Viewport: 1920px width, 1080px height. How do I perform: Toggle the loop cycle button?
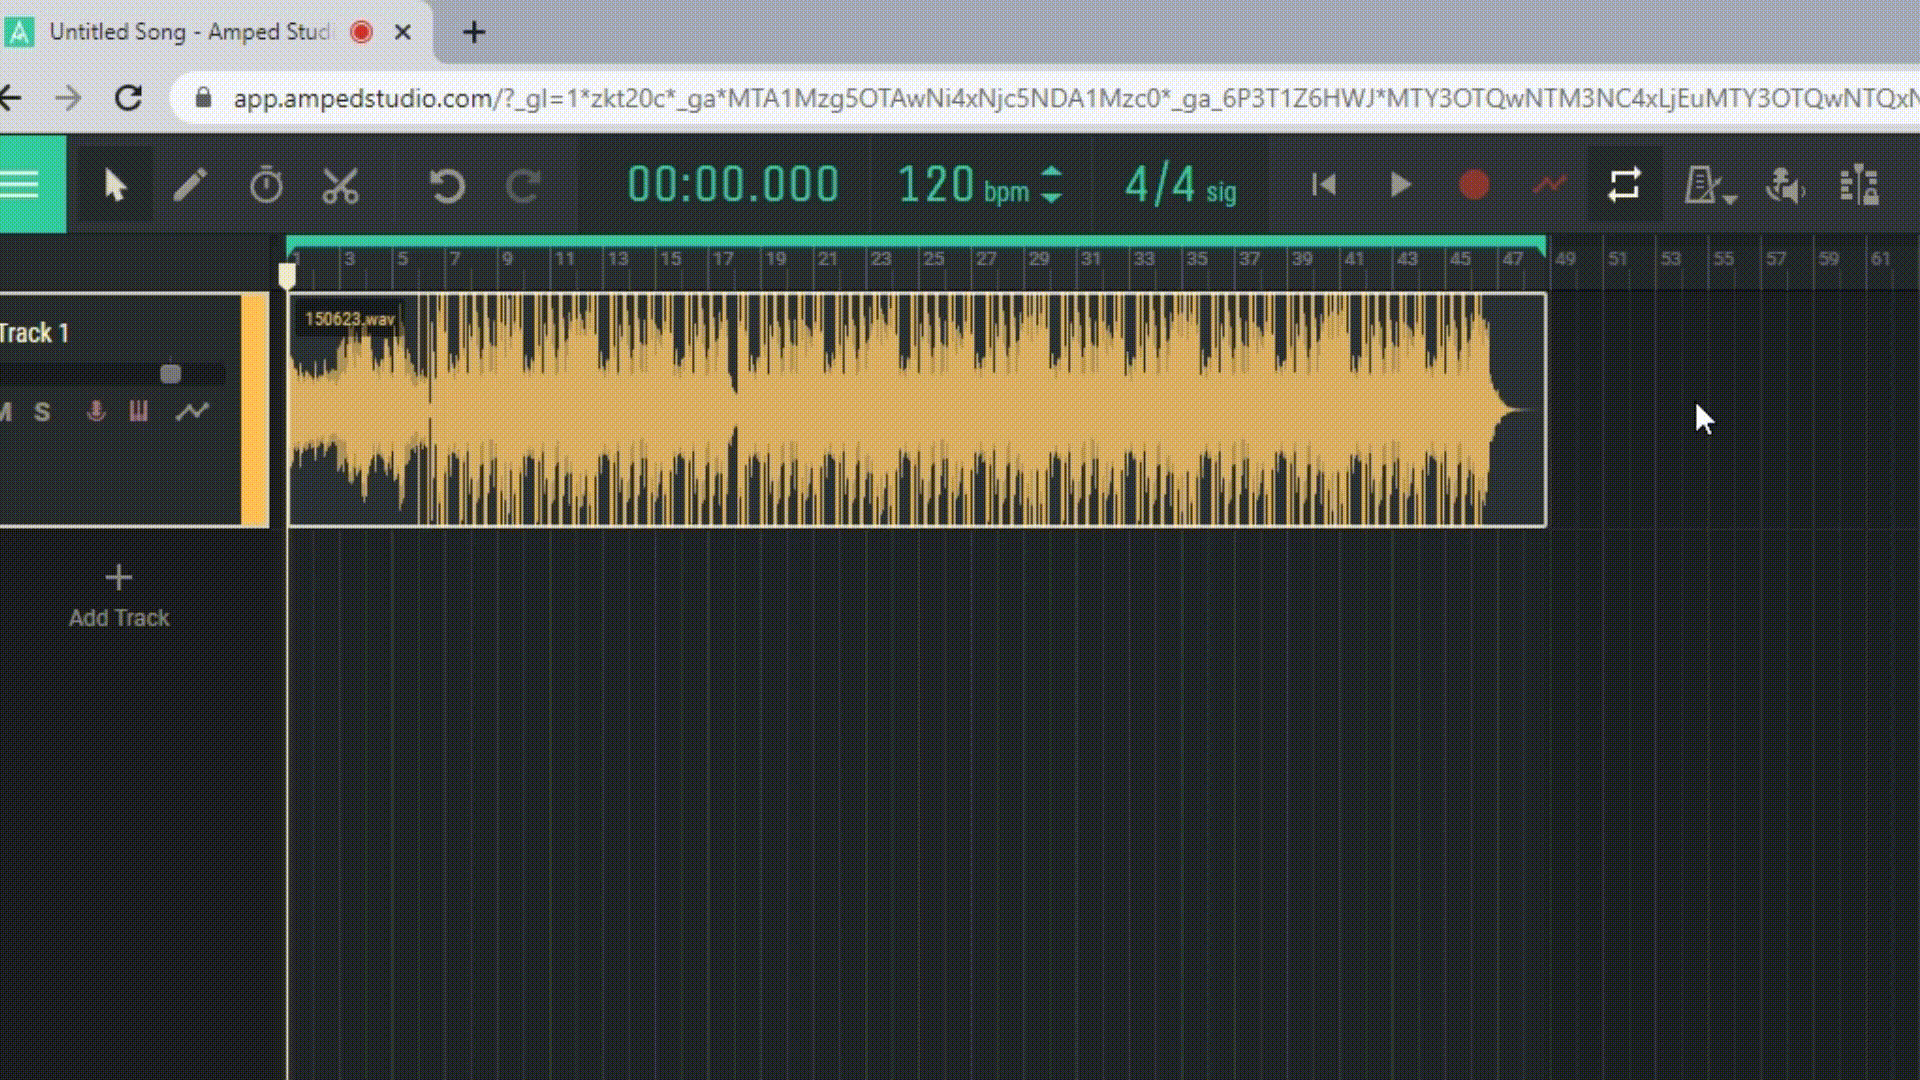pyautogui.click(x=1624, y=185)
